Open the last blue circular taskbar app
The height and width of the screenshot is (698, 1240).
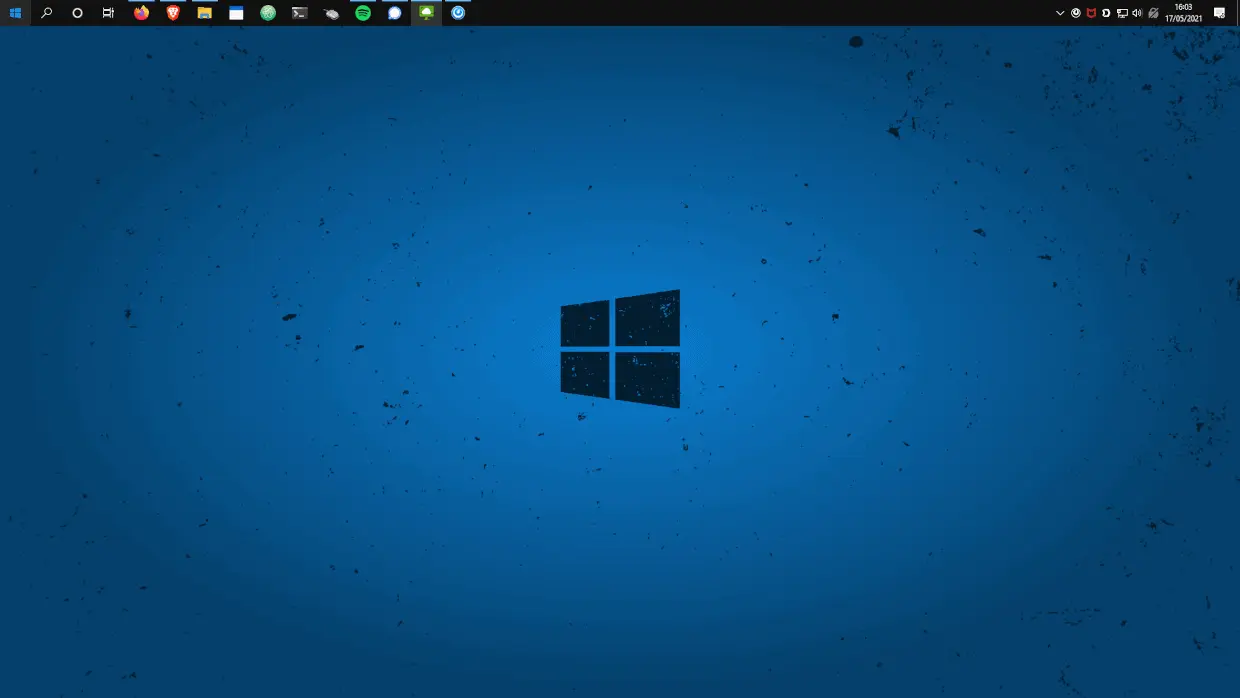point(457,13)
